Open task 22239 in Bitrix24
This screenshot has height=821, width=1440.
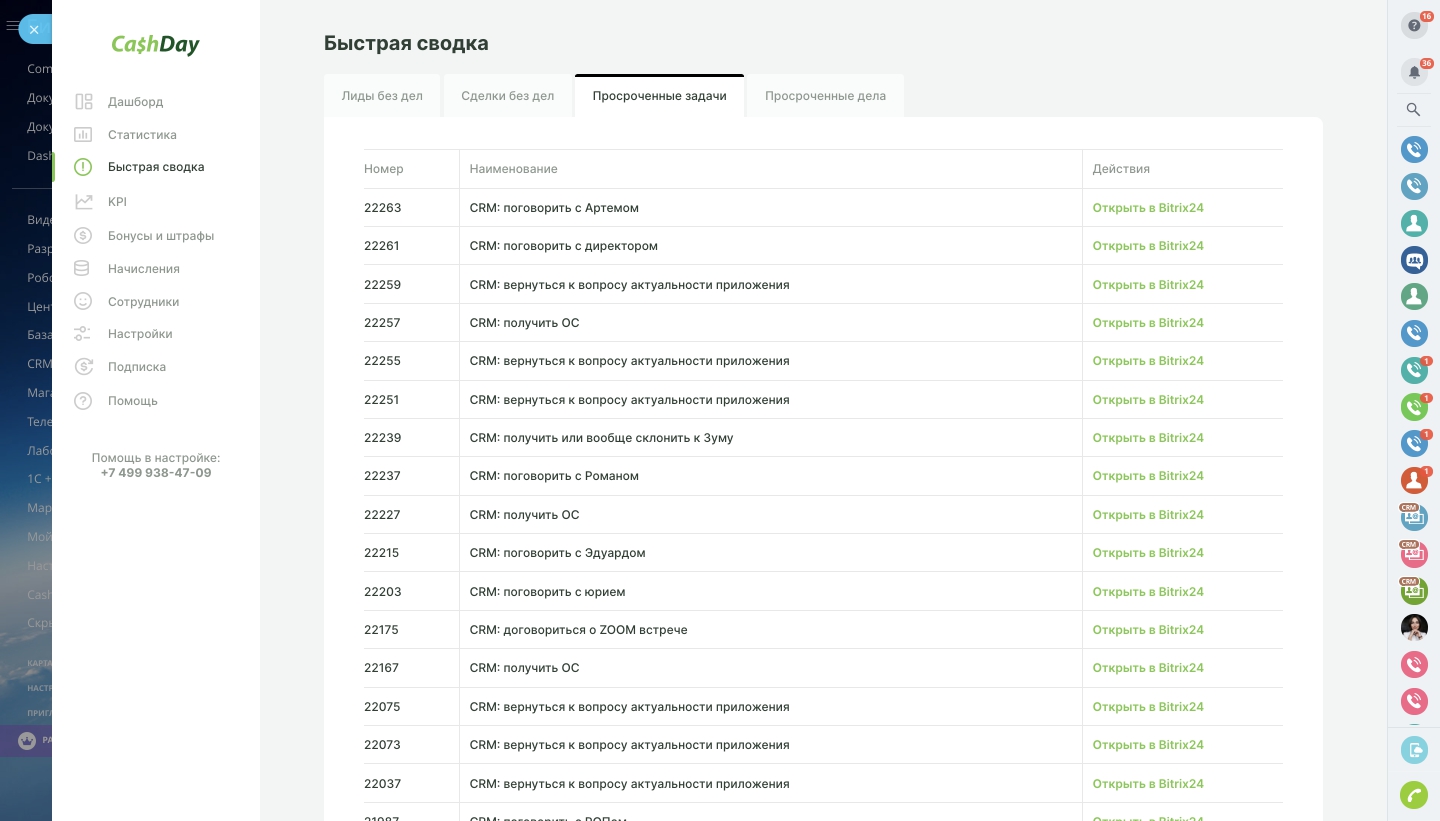[1147, 438]
